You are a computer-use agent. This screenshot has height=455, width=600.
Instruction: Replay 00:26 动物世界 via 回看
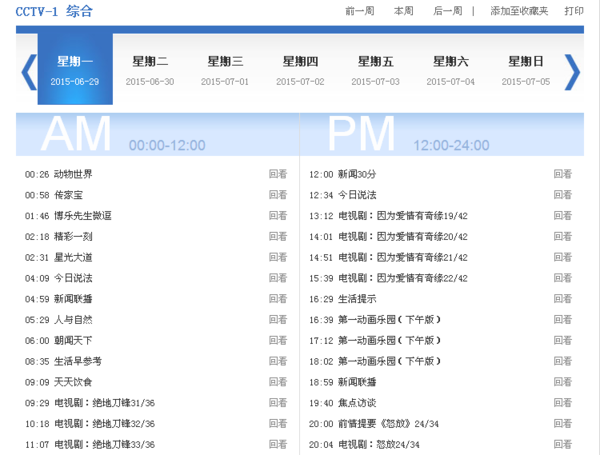(x=278, y=174)
